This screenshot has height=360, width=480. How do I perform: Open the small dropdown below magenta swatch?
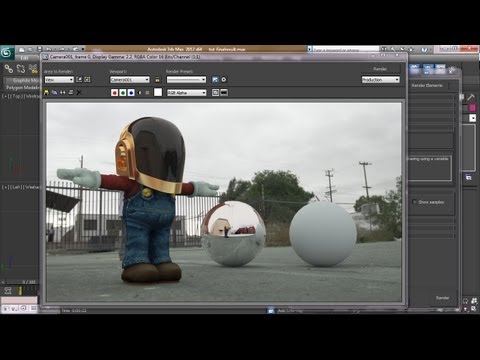point(472,118)
